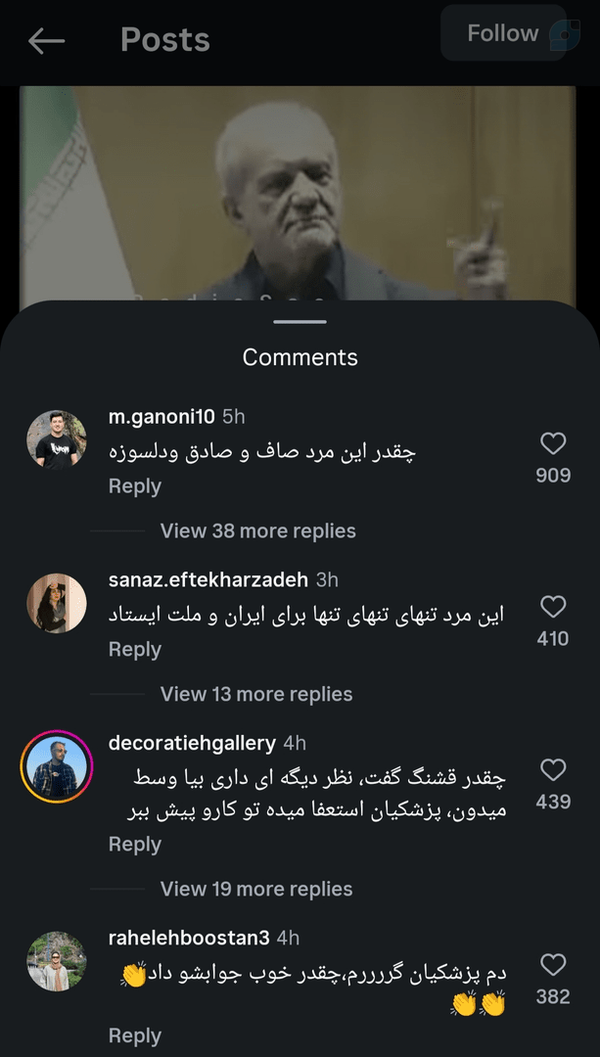
Task: Like m.ganoni10's comment with heart icon
Action: click(x=553, y=444)
